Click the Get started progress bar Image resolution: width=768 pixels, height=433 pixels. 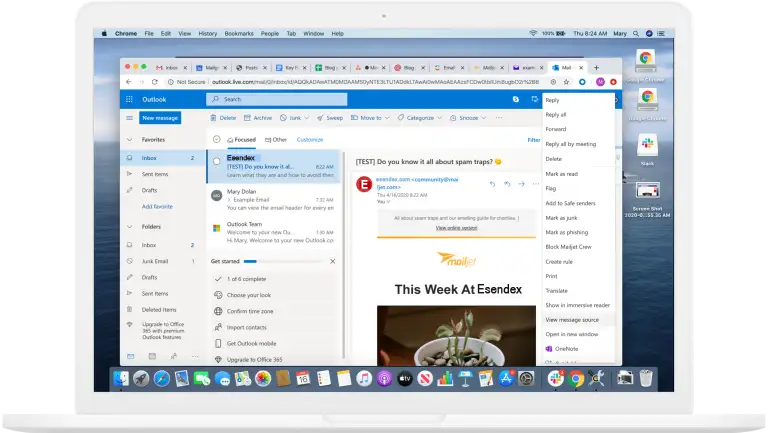point(282,262)
